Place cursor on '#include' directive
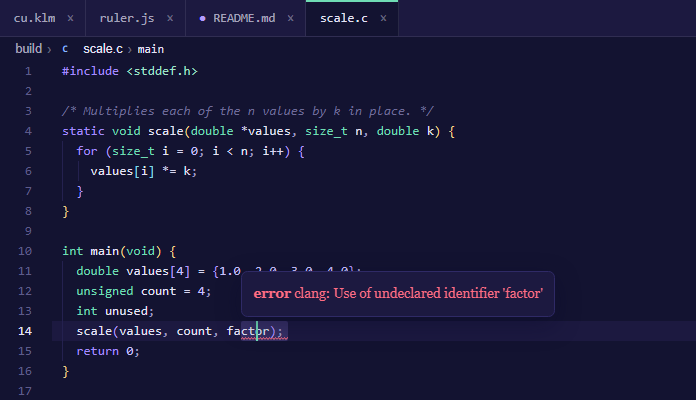 91,71
